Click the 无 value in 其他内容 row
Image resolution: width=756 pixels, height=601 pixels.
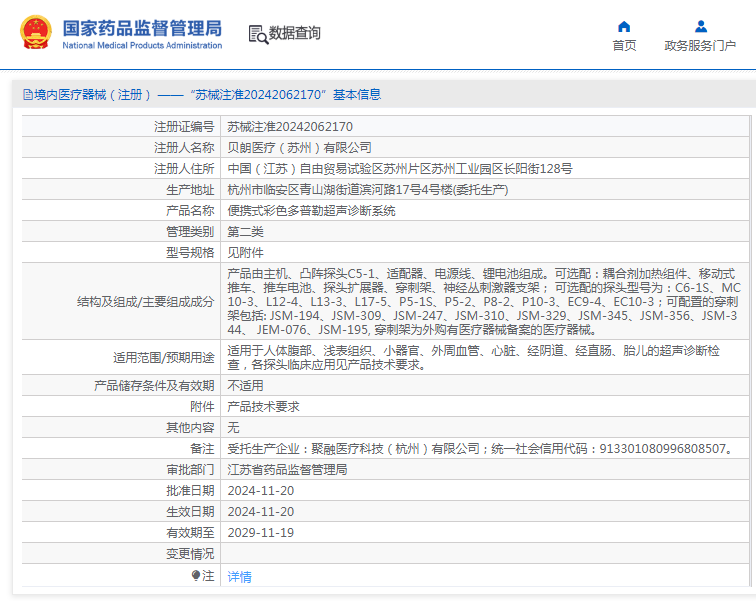tap(233, 427)
